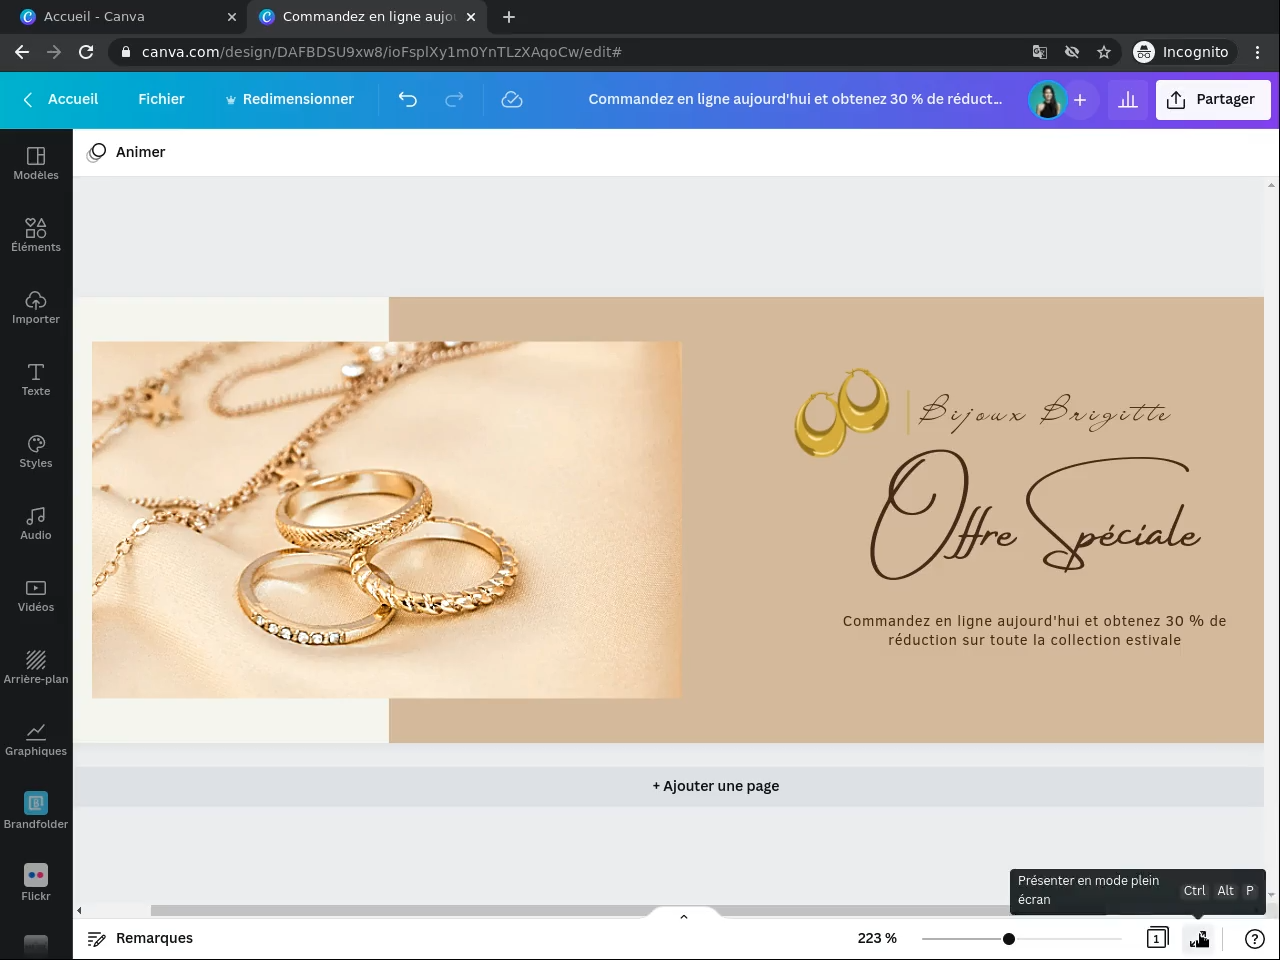Click the zoom slider handle
The image size is (1280, 960).
click(1009, 939)
